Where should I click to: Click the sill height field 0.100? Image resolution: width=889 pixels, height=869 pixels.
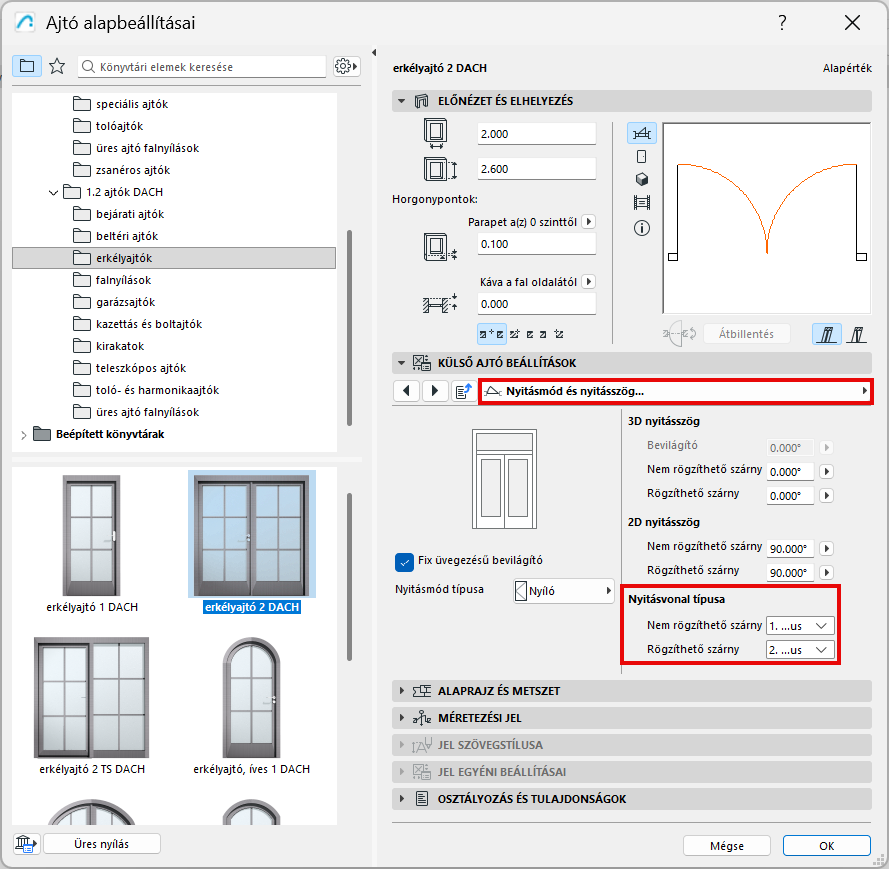[536, 244]
